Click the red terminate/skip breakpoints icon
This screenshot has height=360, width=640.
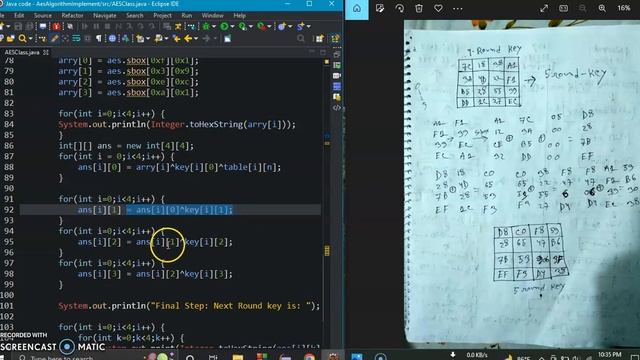click(56, 26)
